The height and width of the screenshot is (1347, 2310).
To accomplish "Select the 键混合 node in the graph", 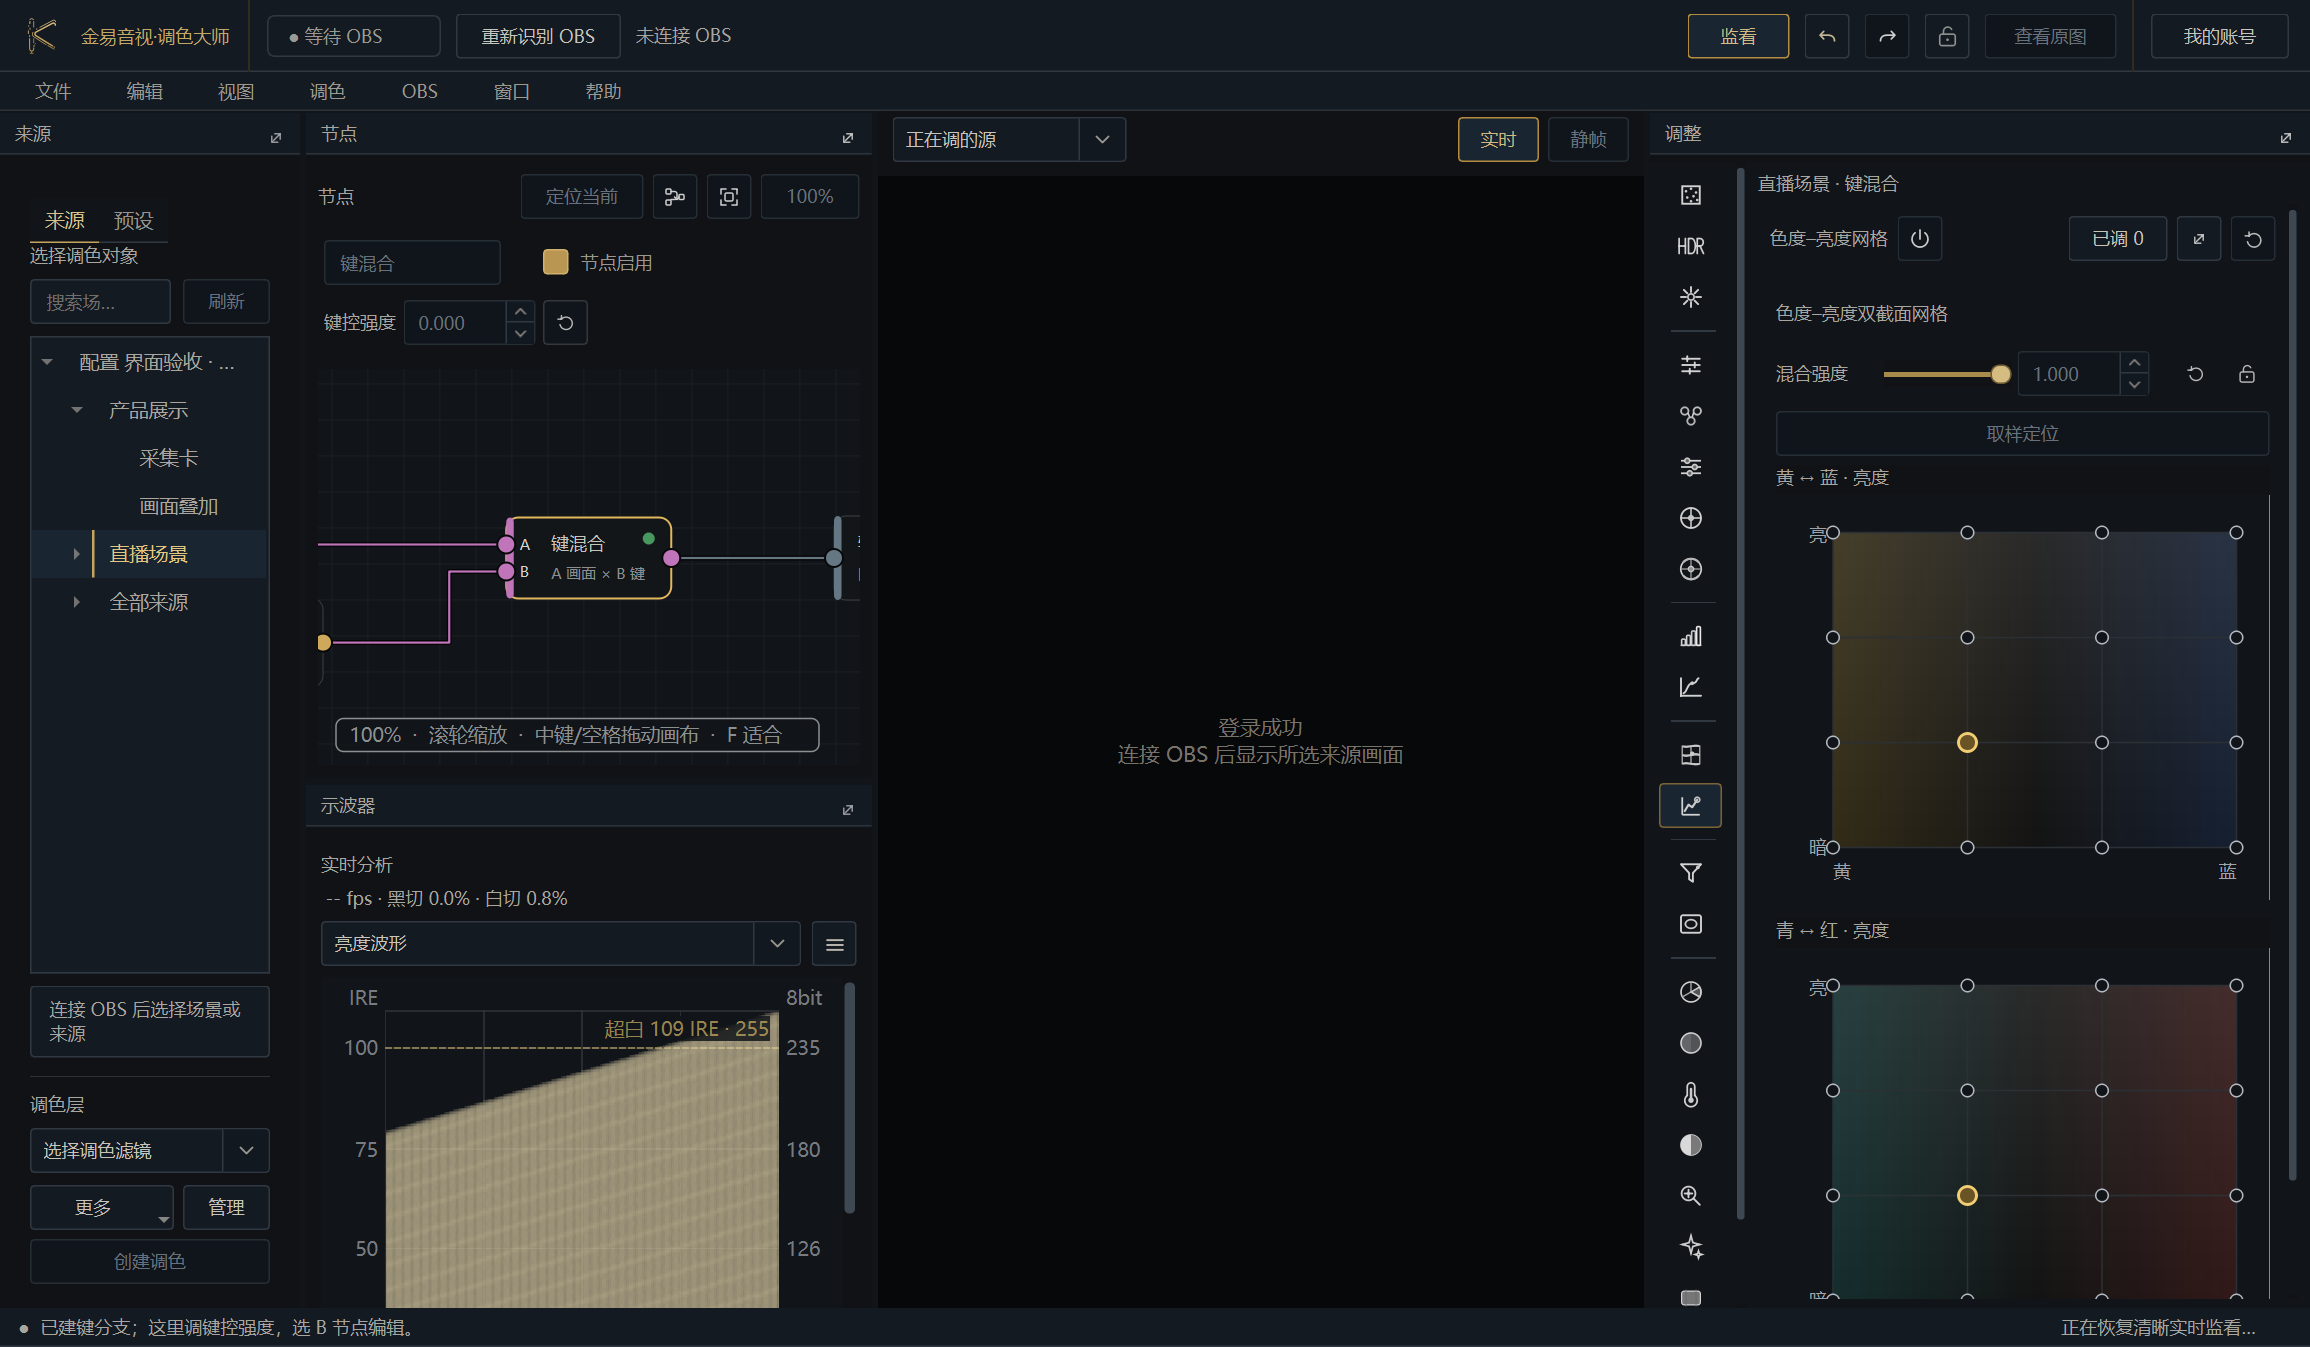I will [590, 558].
